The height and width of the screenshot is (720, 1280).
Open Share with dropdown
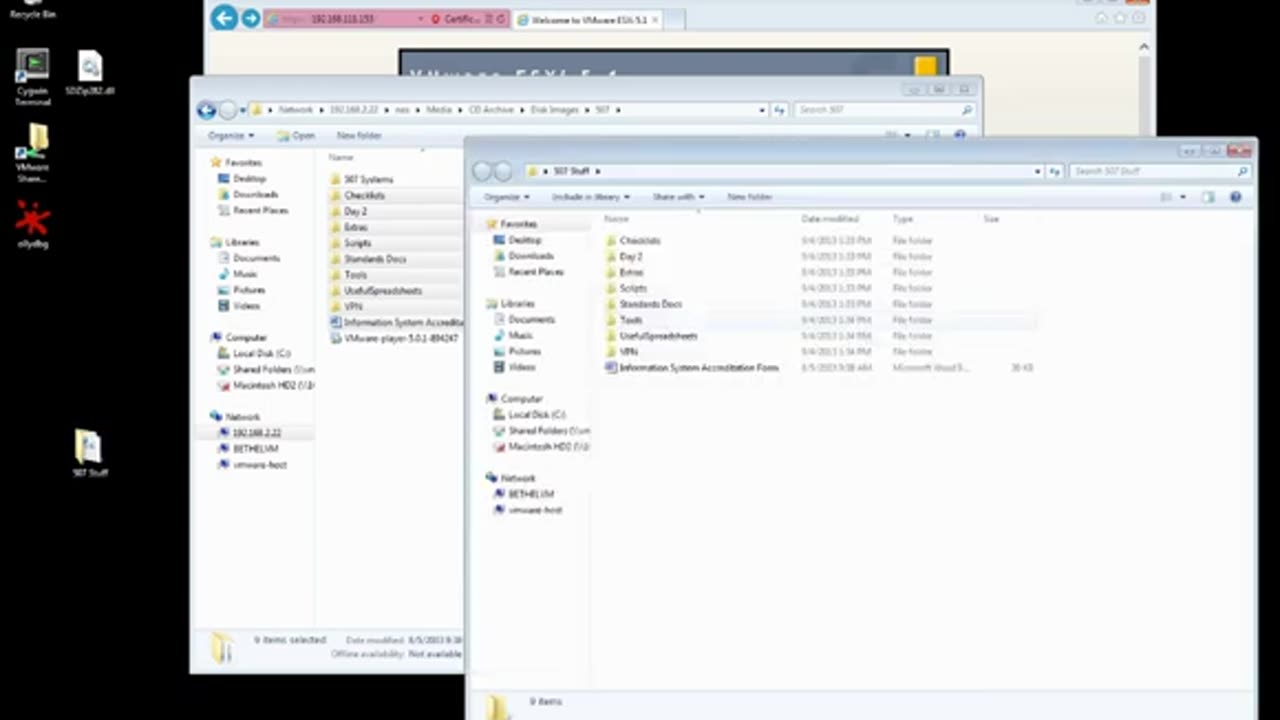tap(679, 197)
